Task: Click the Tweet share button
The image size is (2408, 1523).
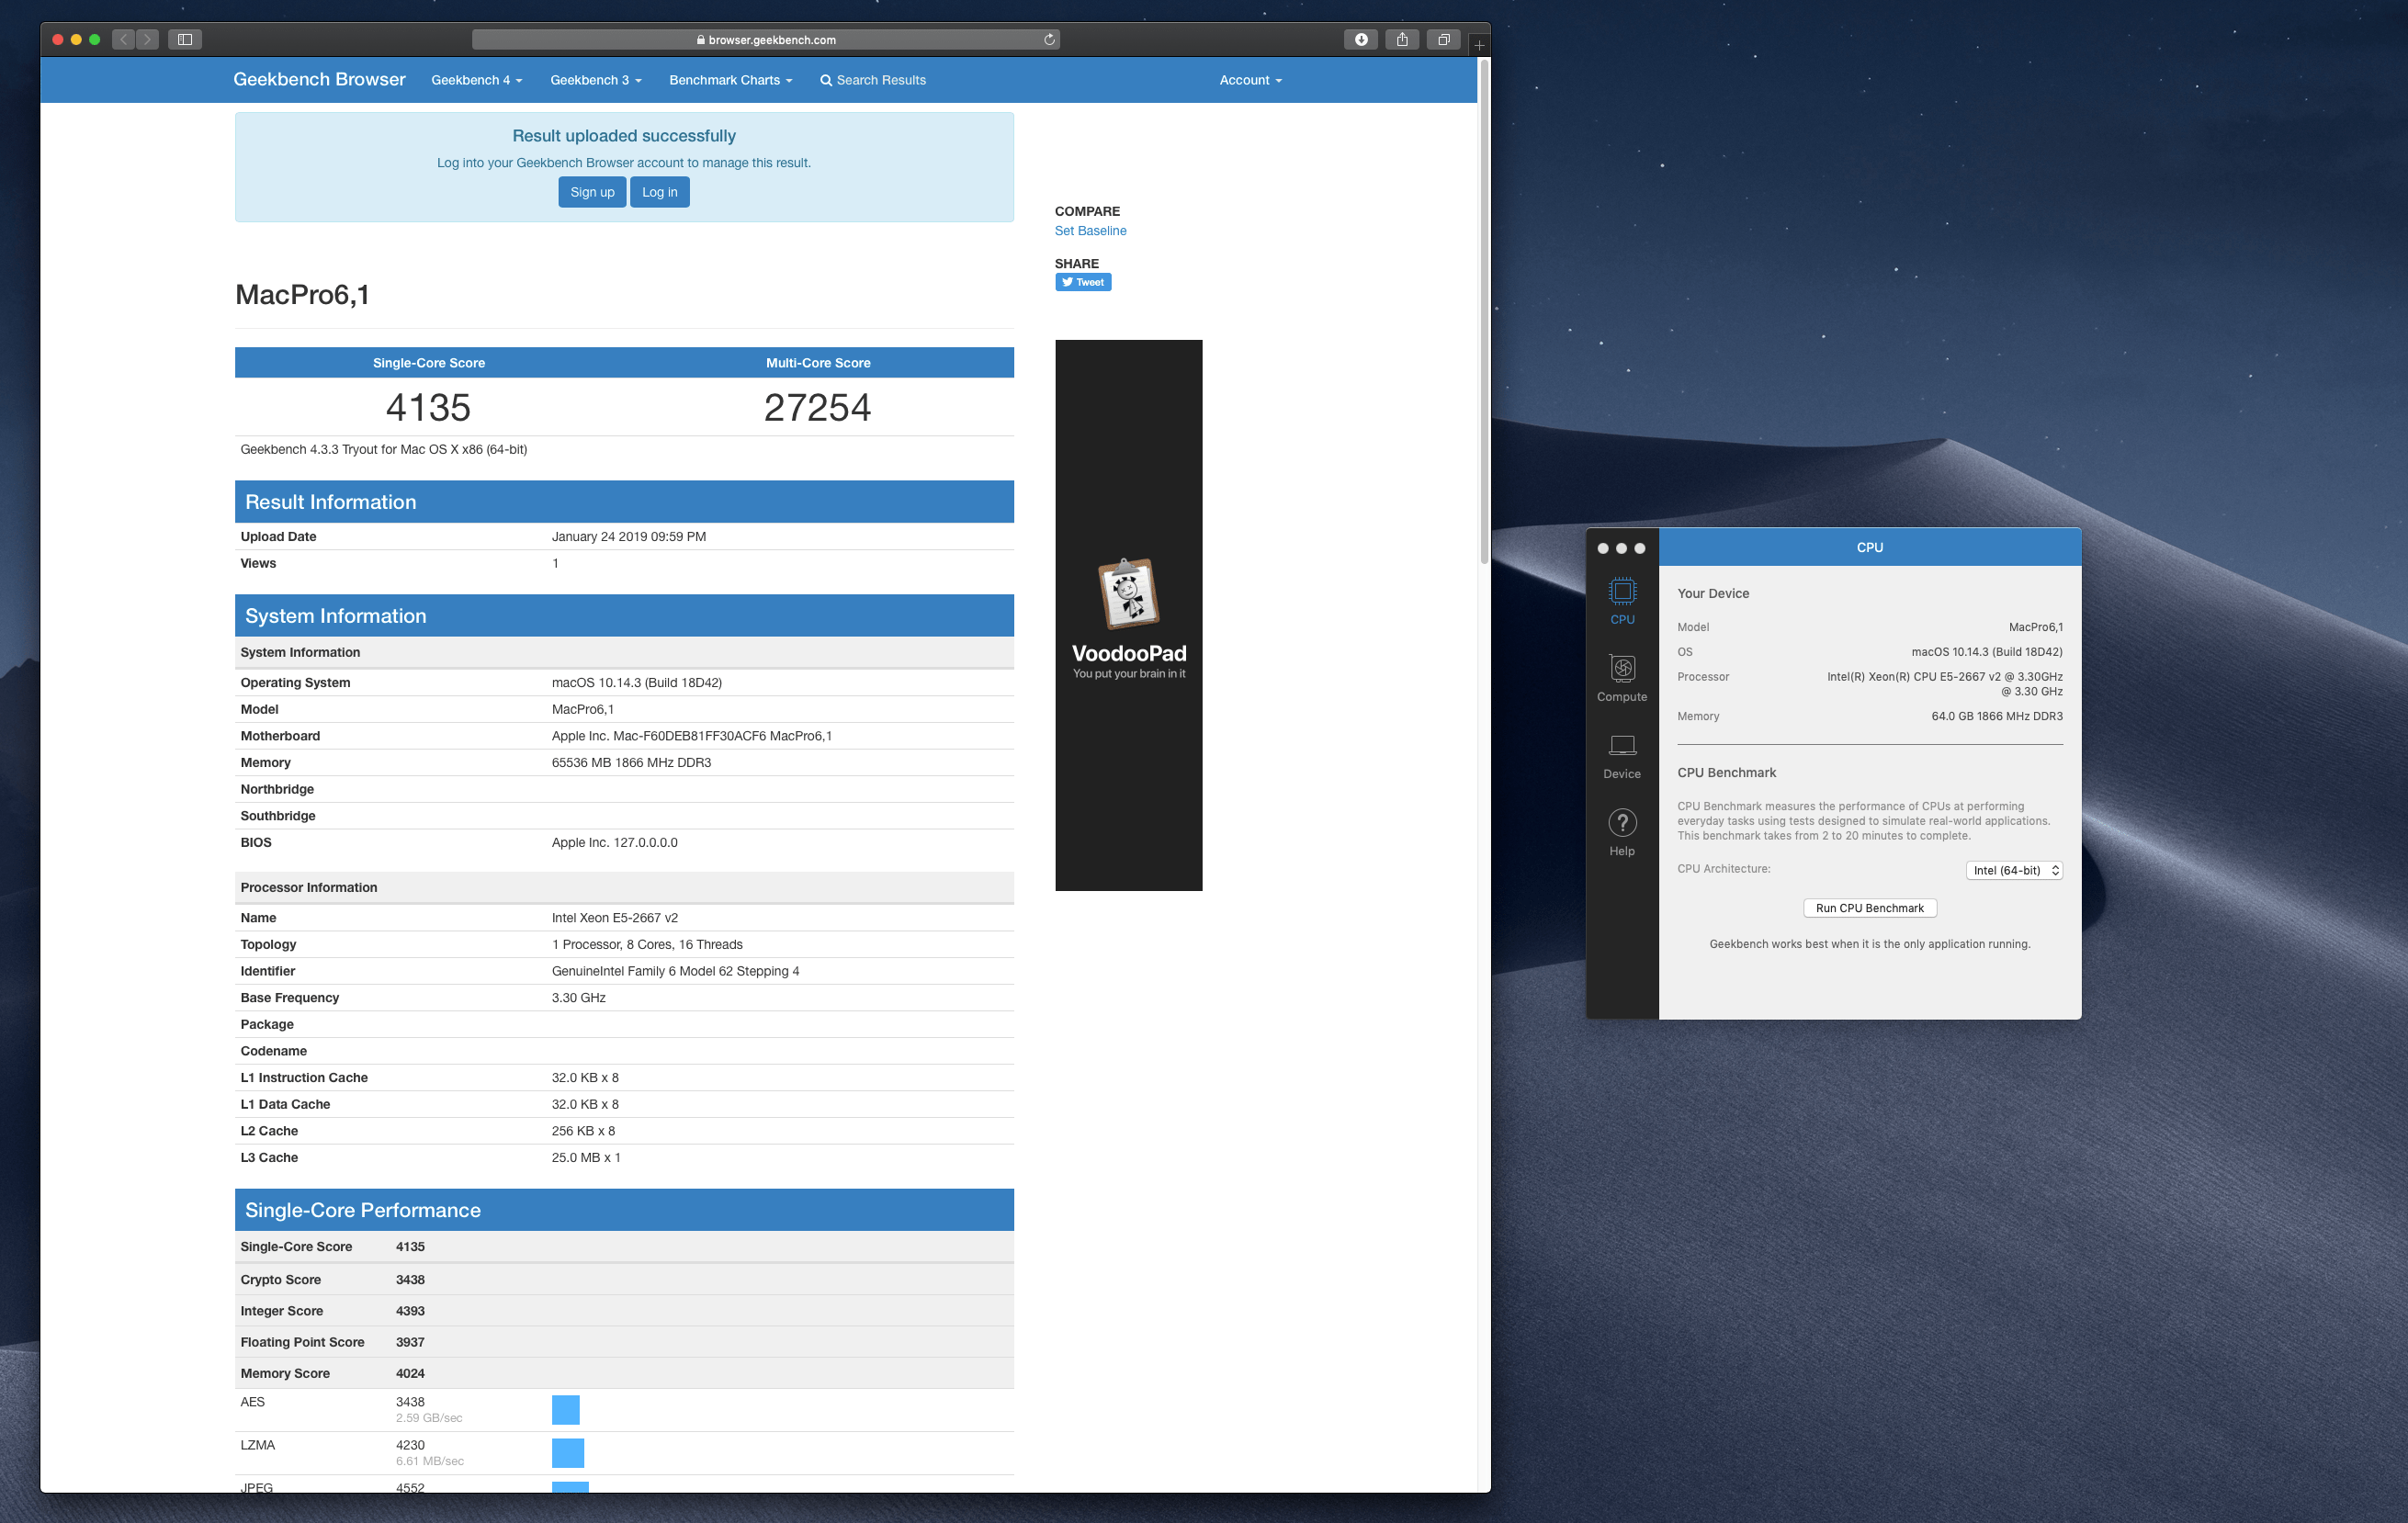Action: (1083, 282)
